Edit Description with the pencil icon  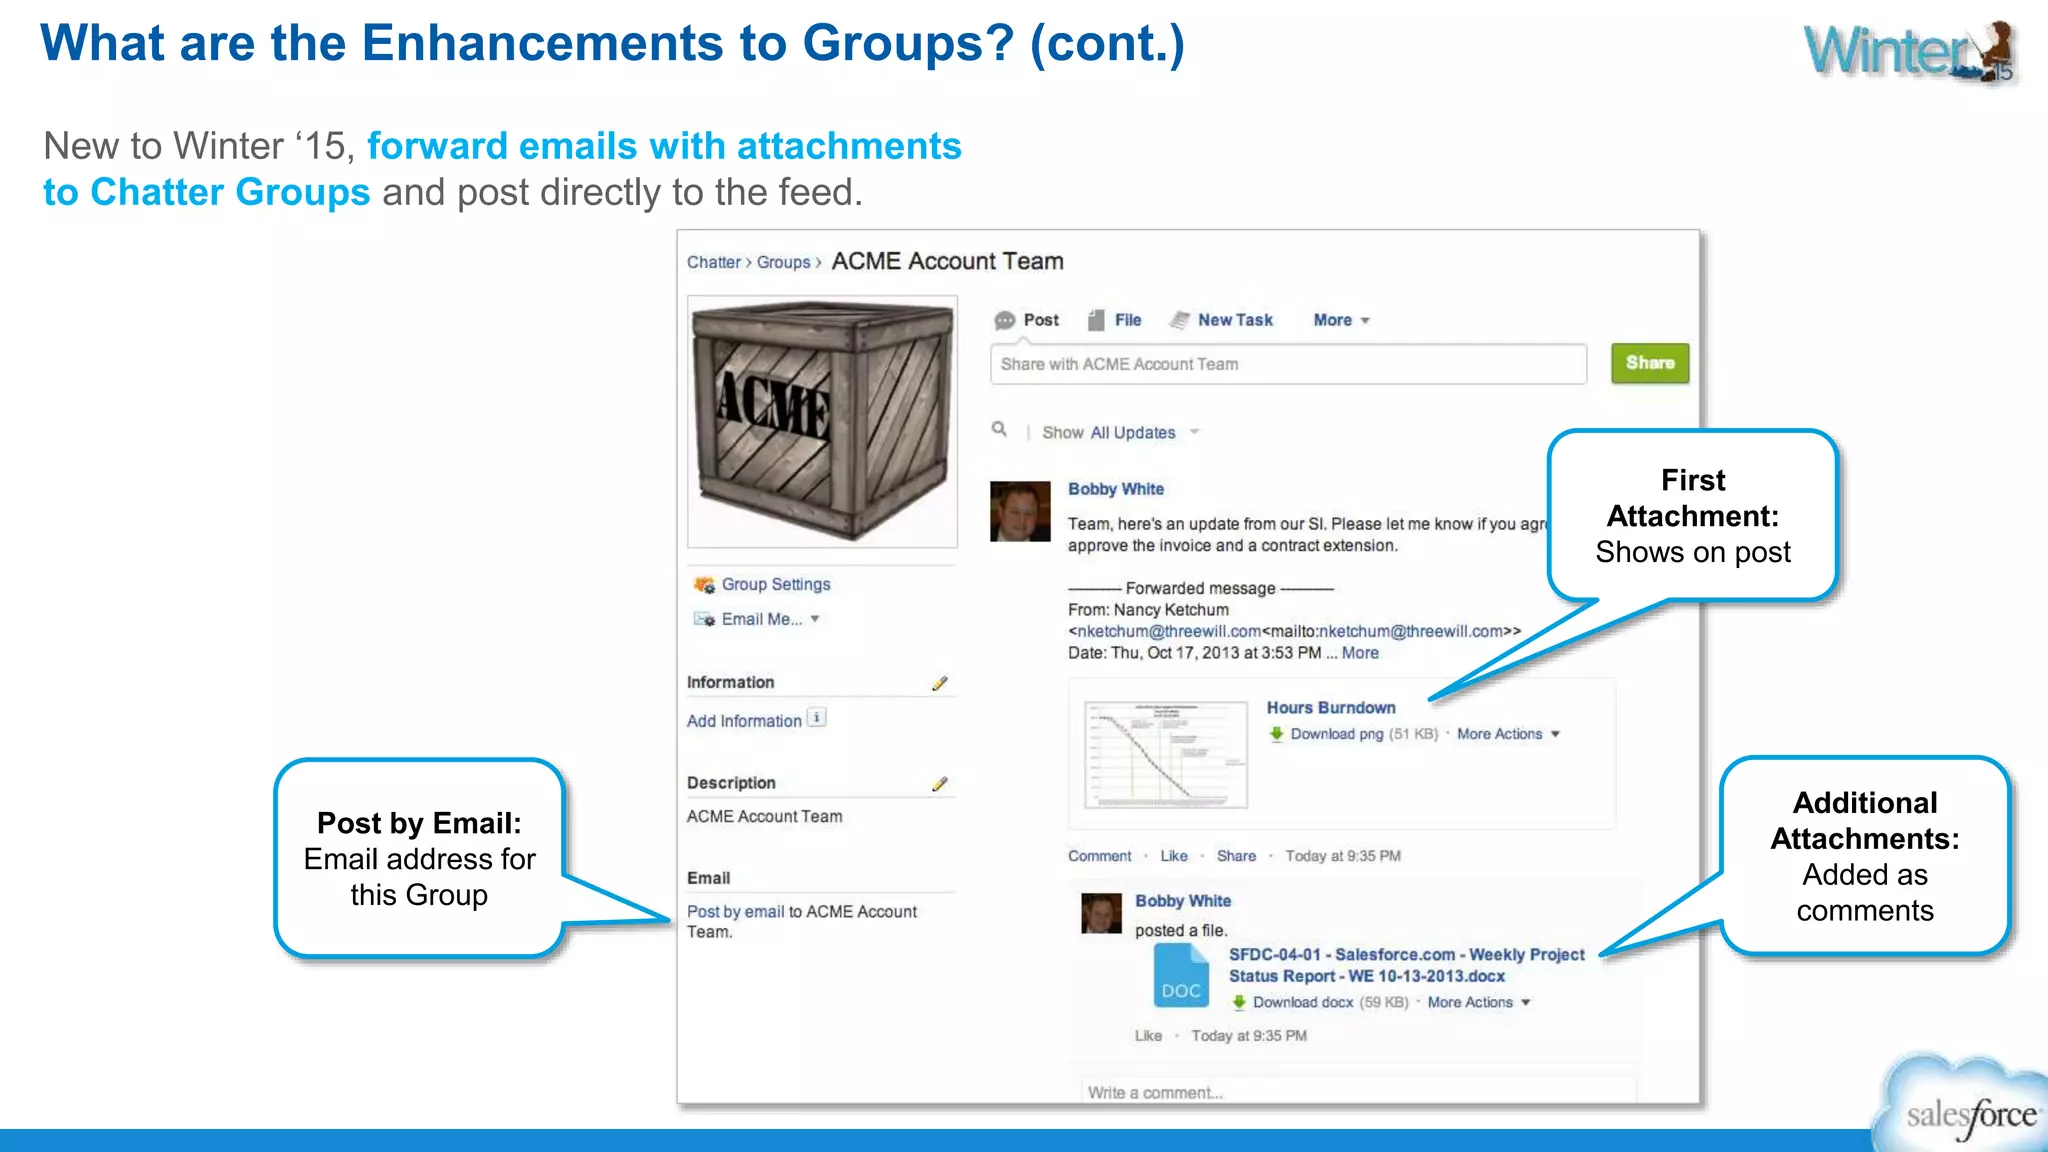pyautogui.click(x=939, y=784)
